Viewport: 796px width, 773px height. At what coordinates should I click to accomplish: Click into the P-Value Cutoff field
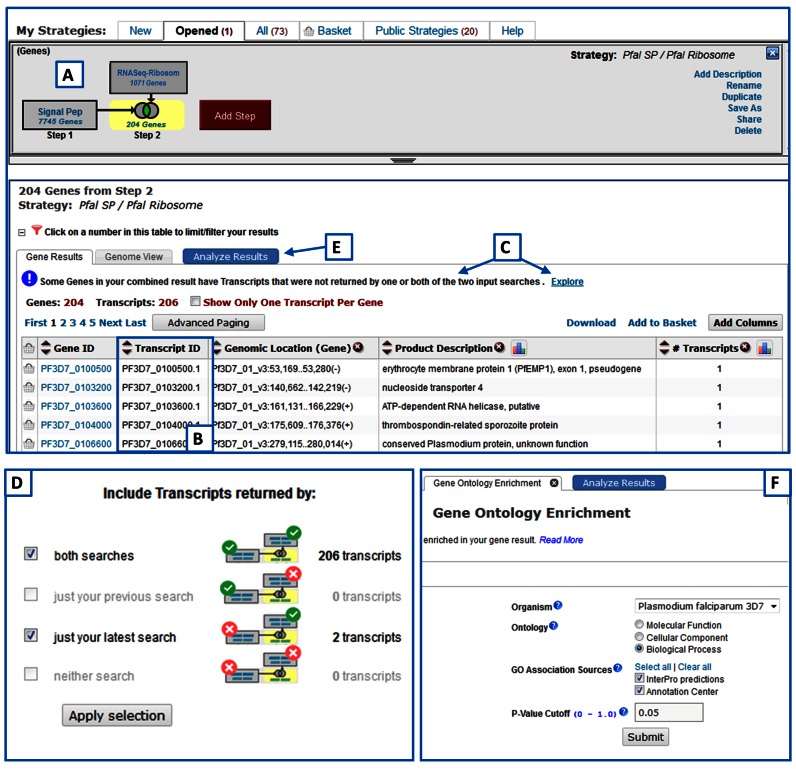[669, 712]
